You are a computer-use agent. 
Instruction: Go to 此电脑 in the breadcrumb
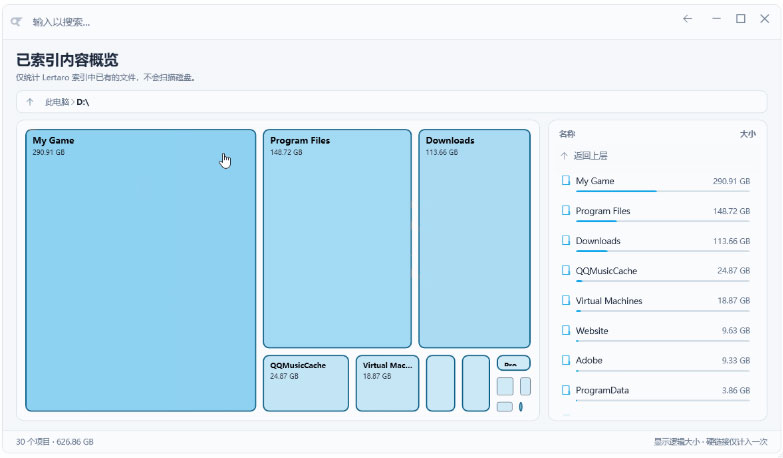tap(56, 102)
